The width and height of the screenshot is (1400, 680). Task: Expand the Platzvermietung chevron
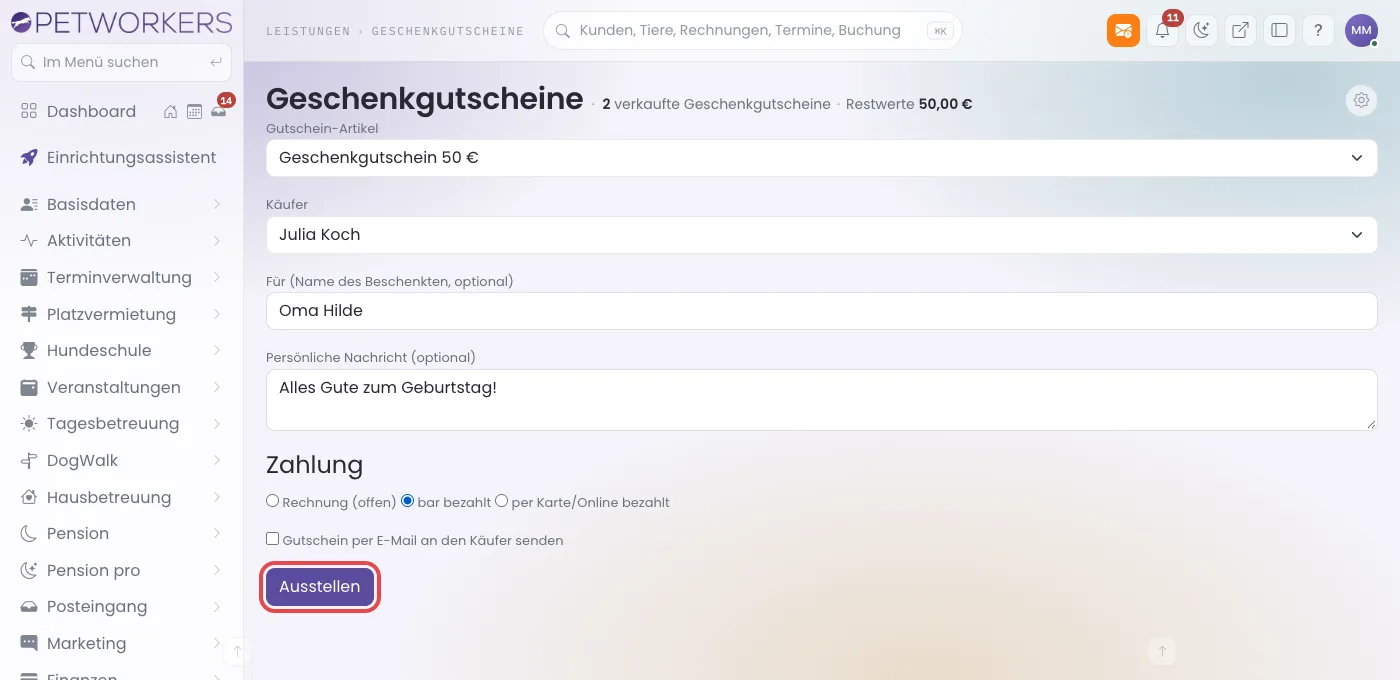click(217, 314)
